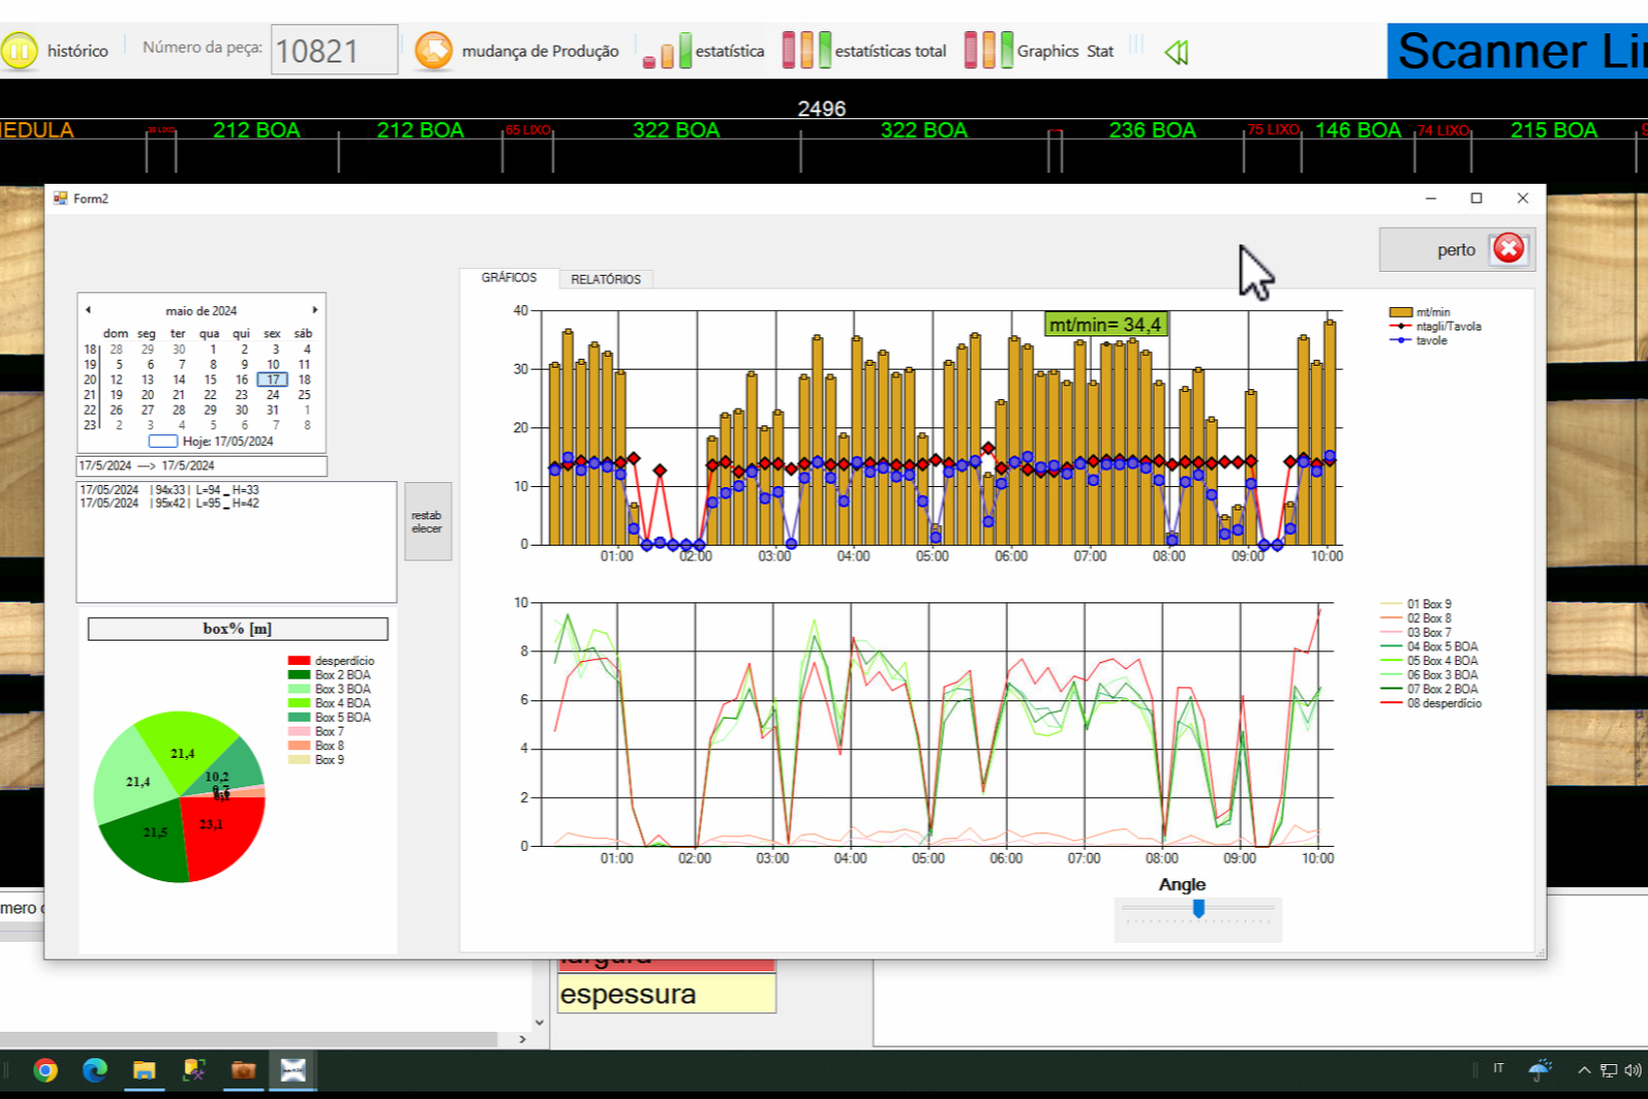The height and width of the screenshot is (1099, 1648).
Task: Go to next month in calendar
Action: pos(315,310)
